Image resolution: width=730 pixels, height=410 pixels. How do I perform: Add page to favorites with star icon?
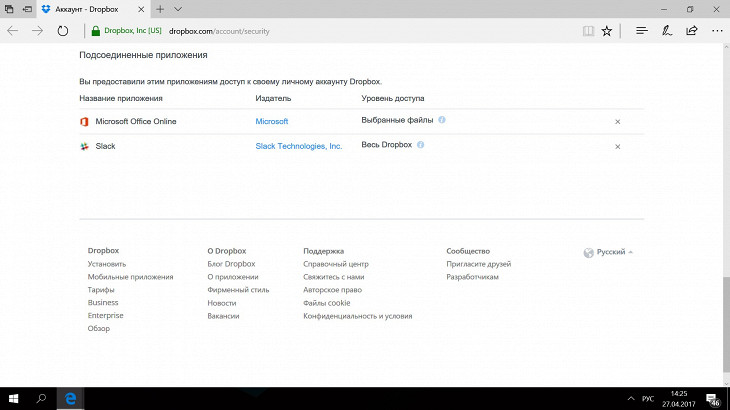coord(606,31)
